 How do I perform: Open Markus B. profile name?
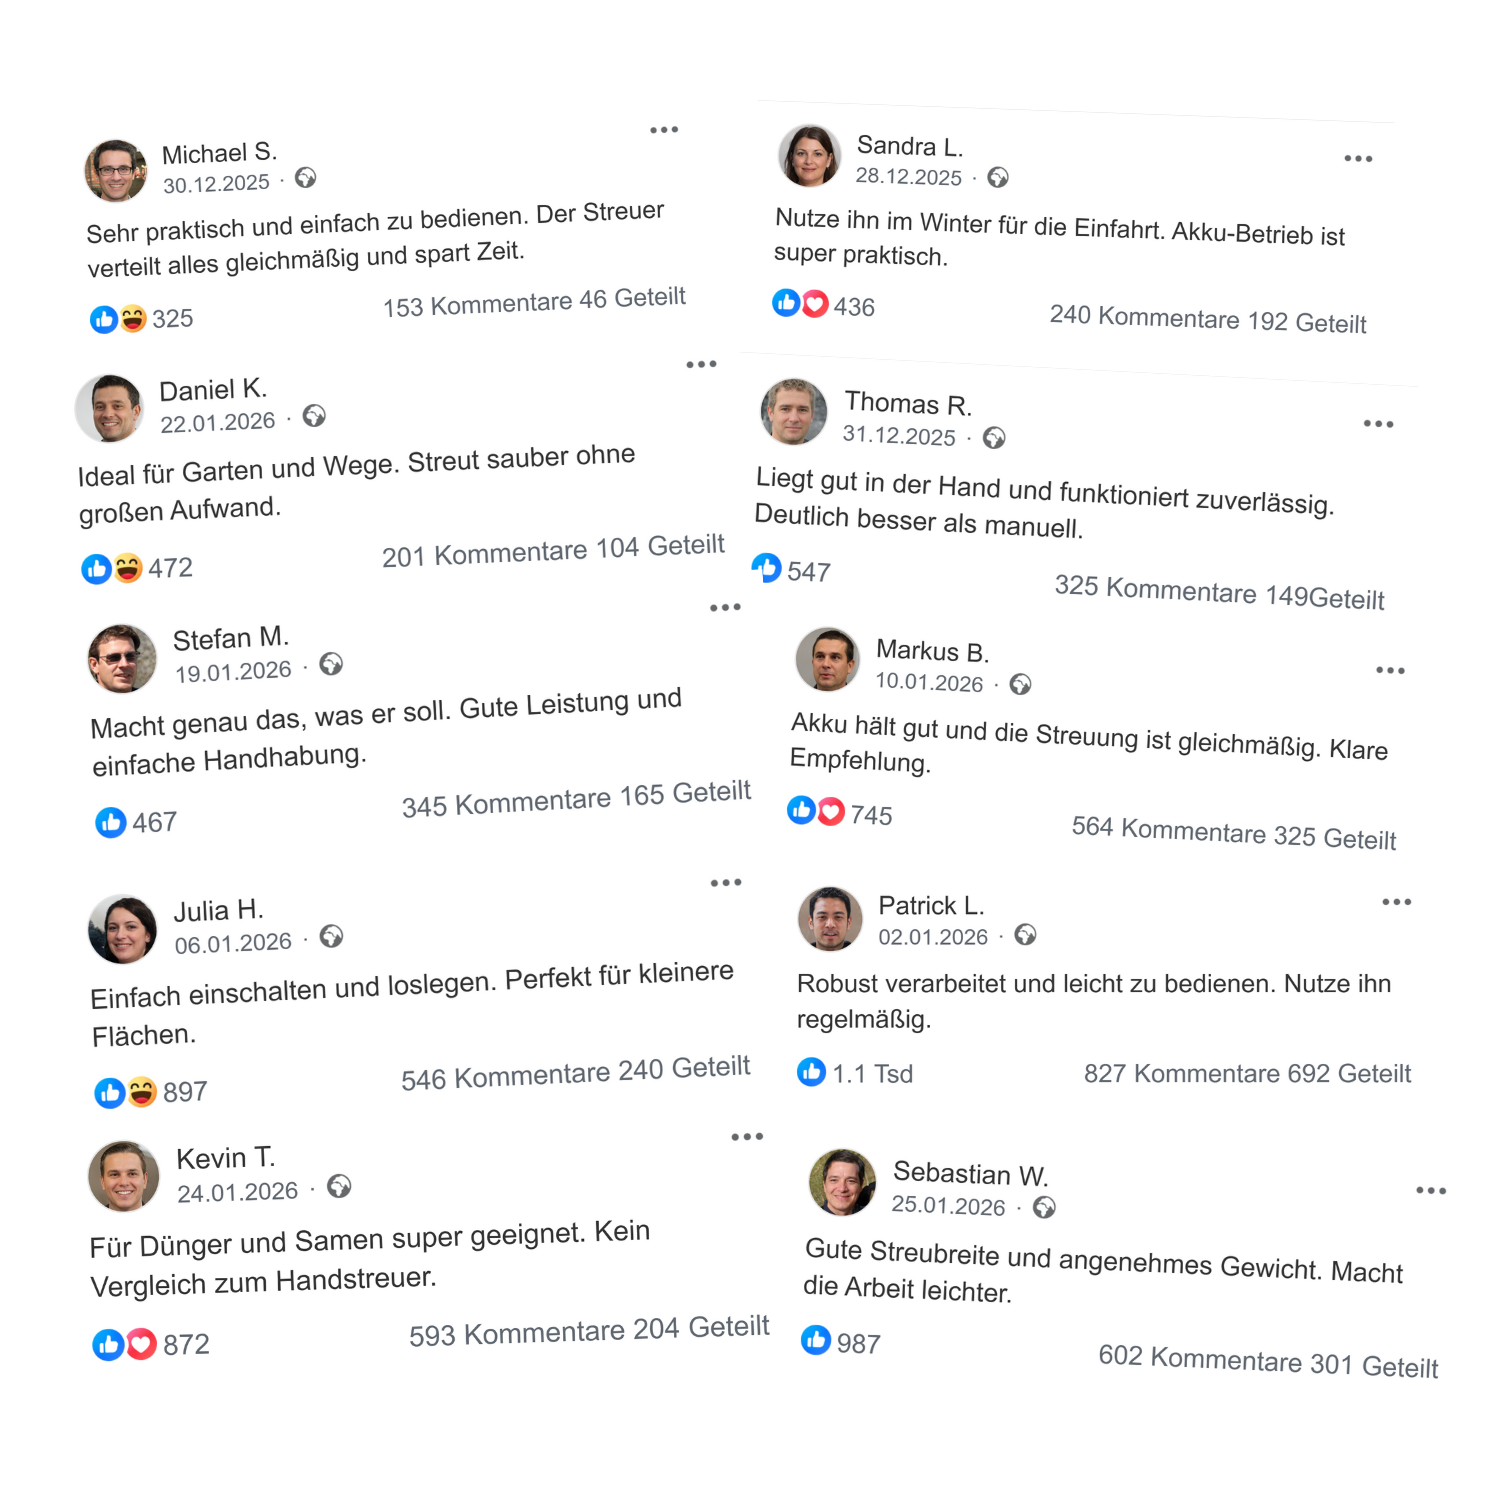coord(932,651)
